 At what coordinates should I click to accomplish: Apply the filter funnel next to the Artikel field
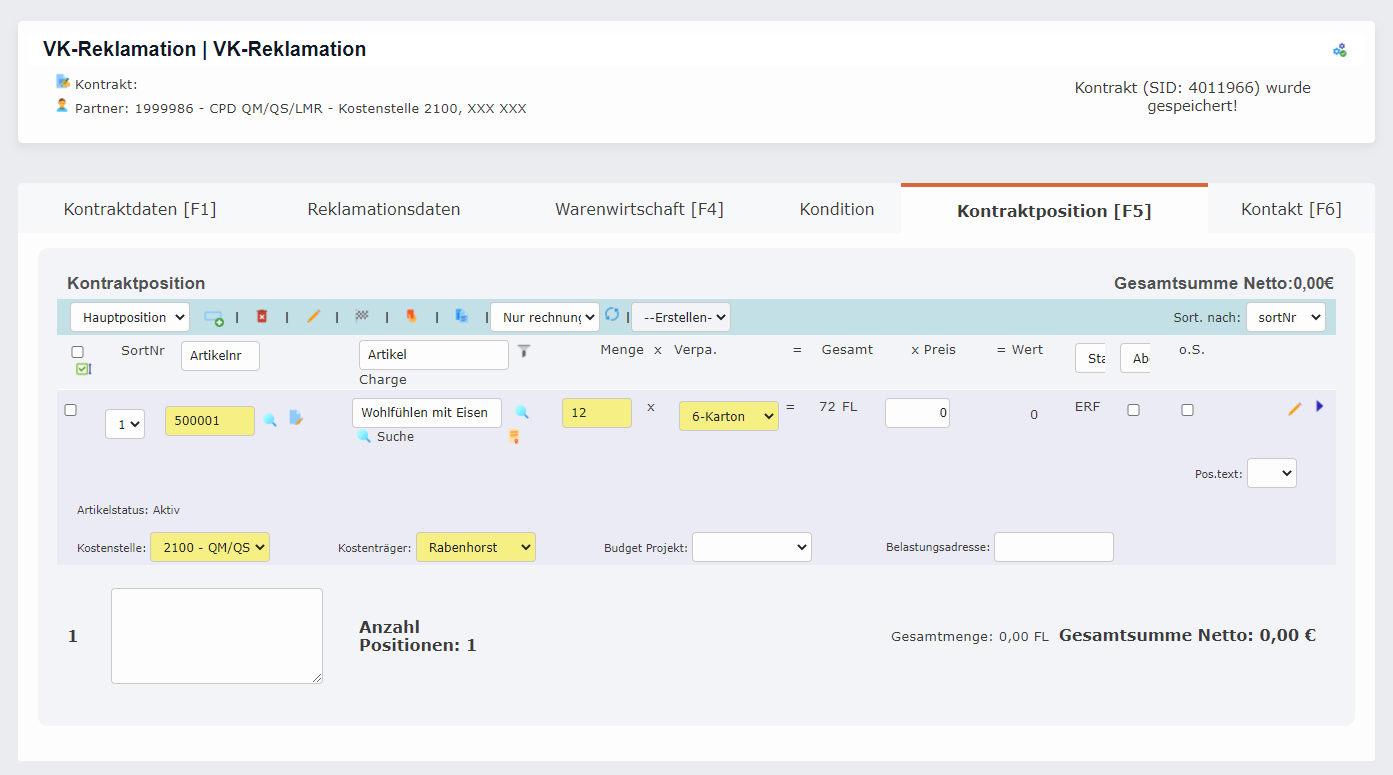point(524,352)
